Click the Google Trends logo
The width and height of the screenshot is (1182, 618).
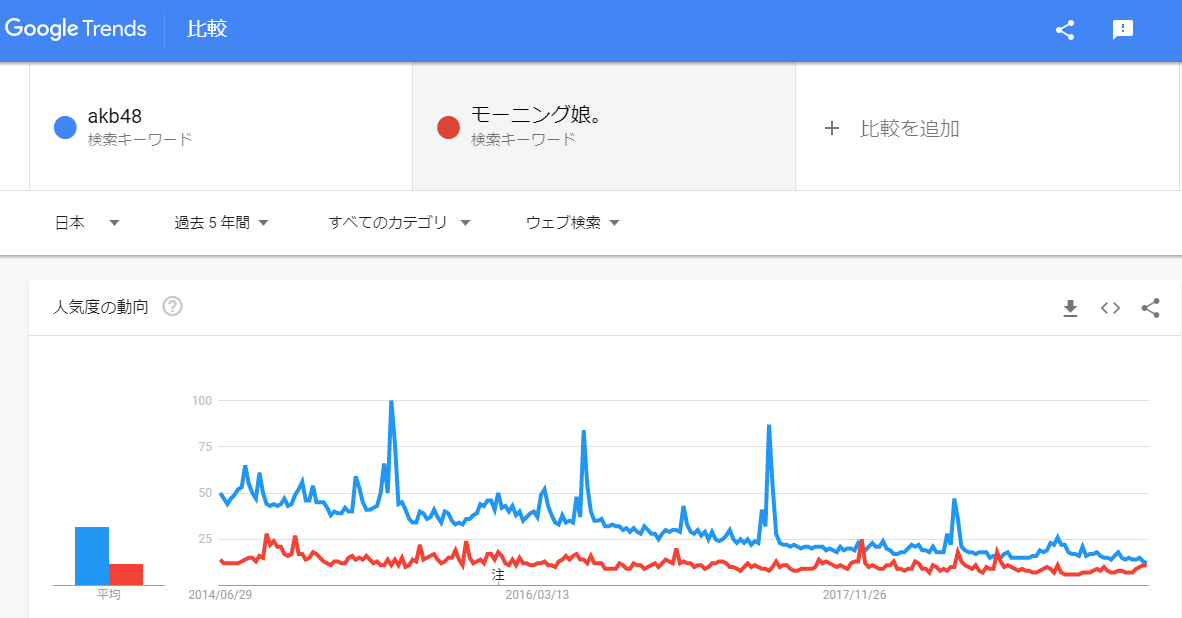(x=75, y=29)
